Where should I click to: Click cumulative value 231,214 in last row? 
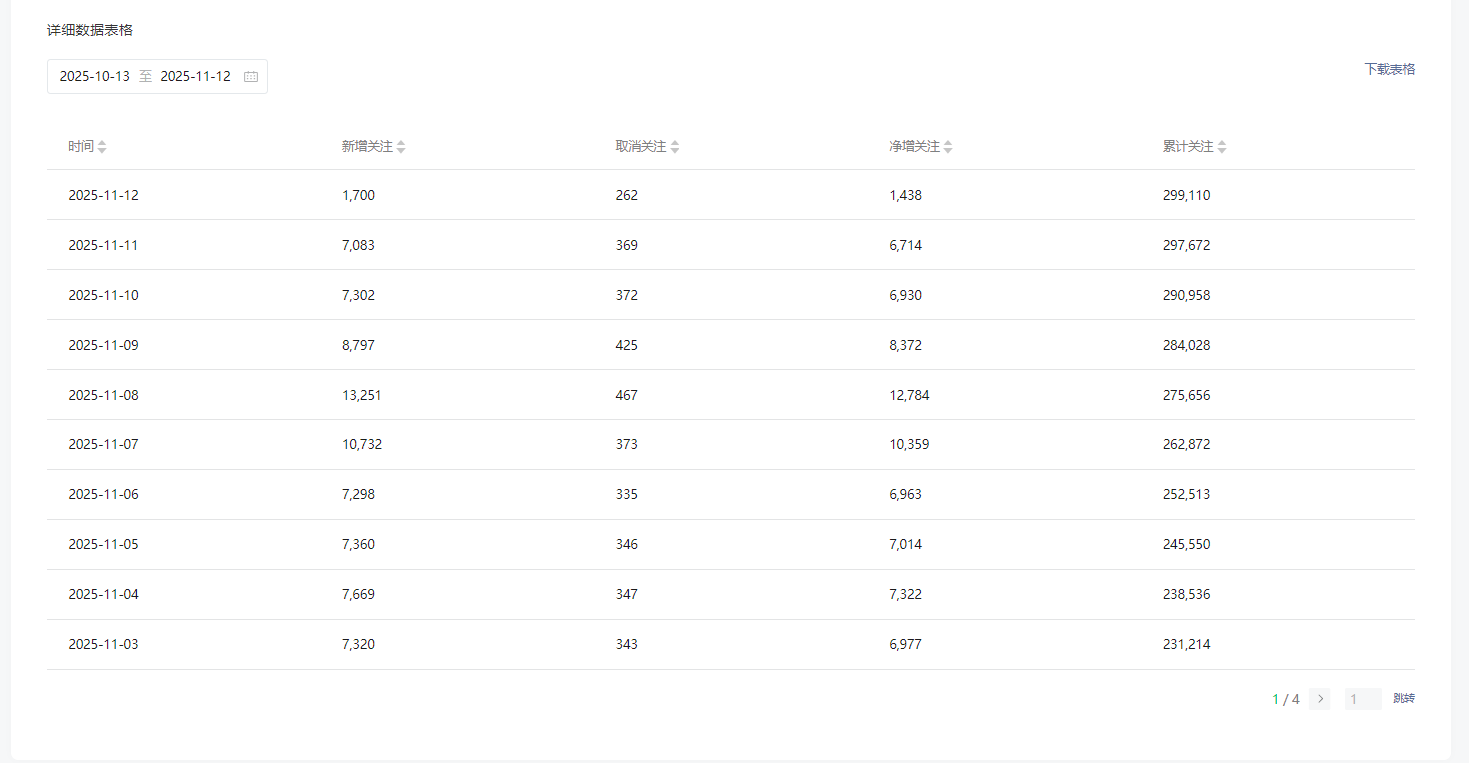(x=1186, y=644)
